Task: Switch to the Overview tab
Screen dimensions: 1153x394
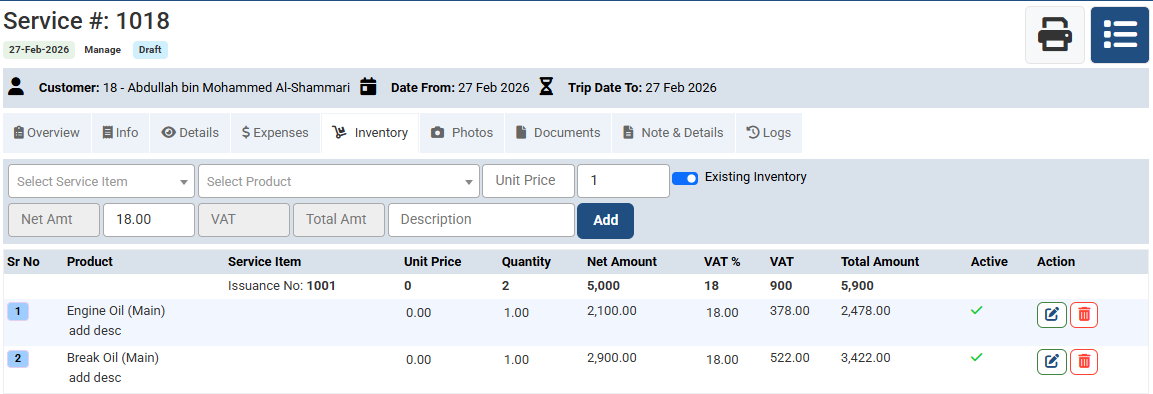Action: (47, 133)
